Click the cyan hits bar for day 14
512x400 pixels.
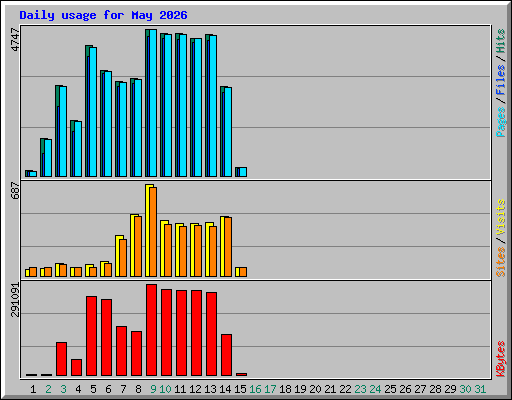(x=228, y=132)
